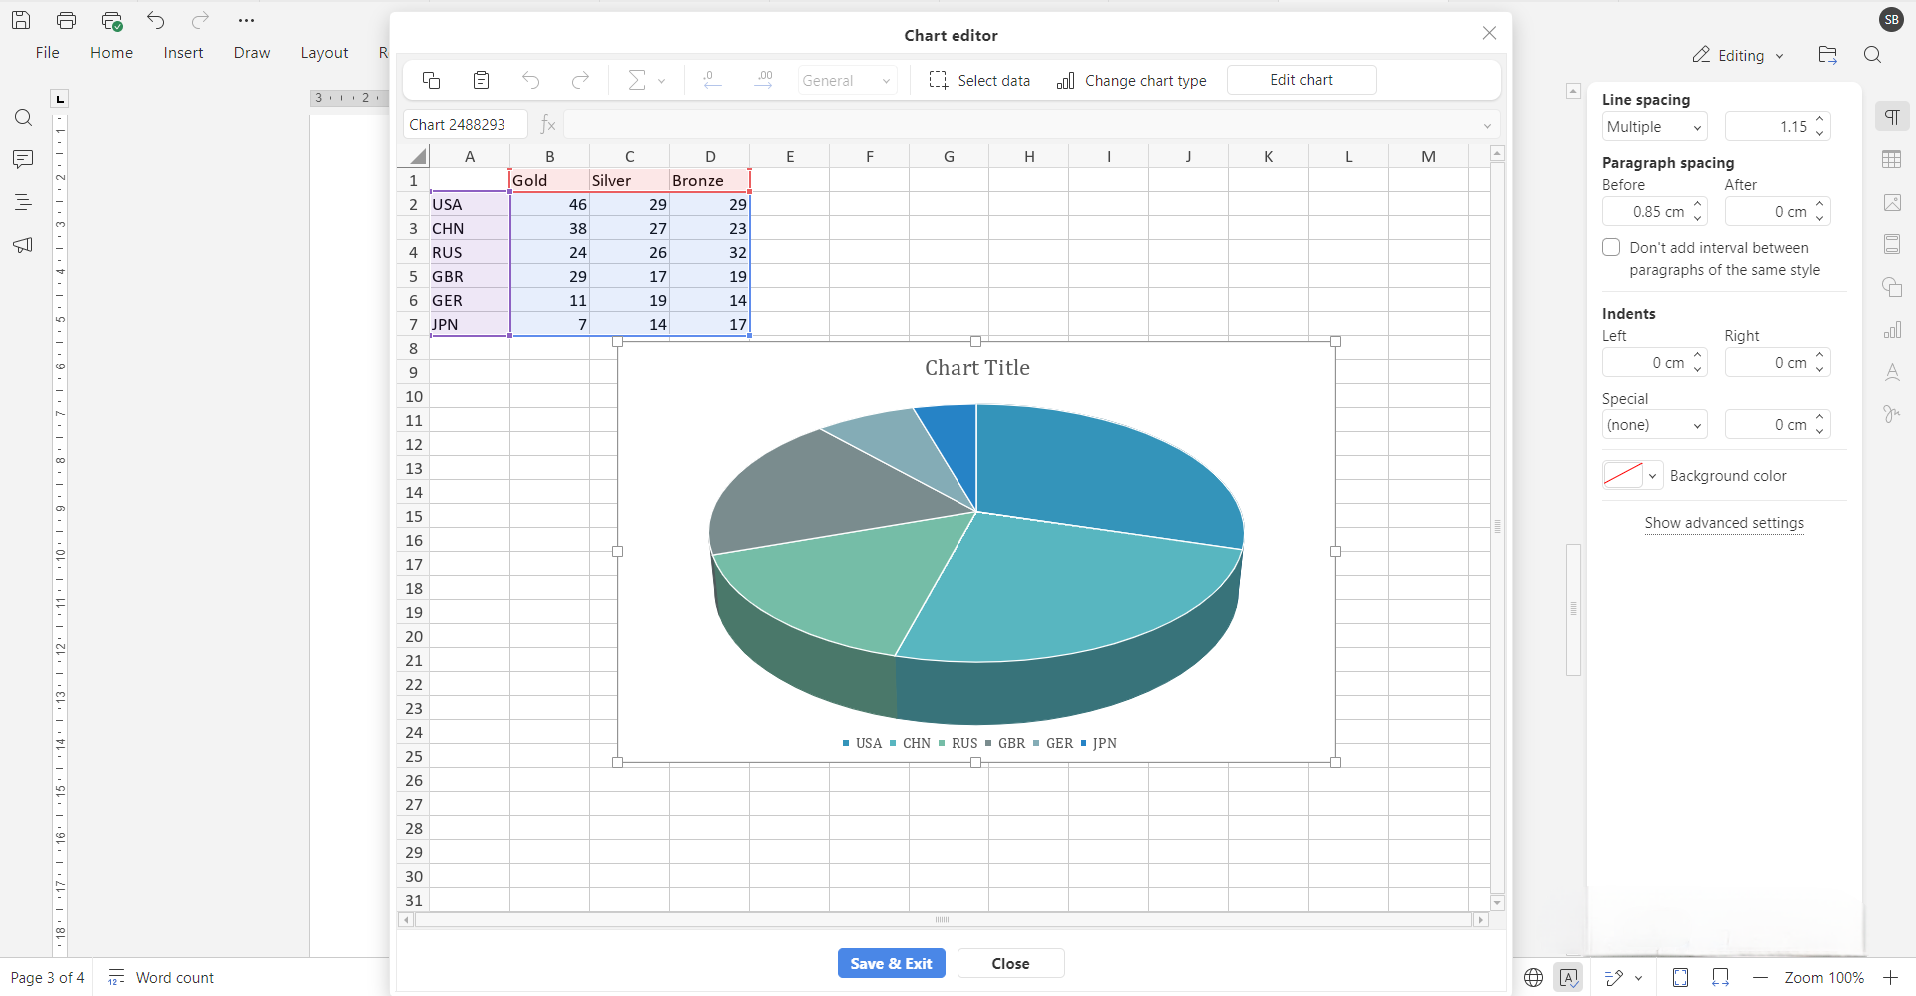The width and height of the screenshot is (1916, 996).
Task: Select the Text Art settings icon
Action: coord(1893,373)
